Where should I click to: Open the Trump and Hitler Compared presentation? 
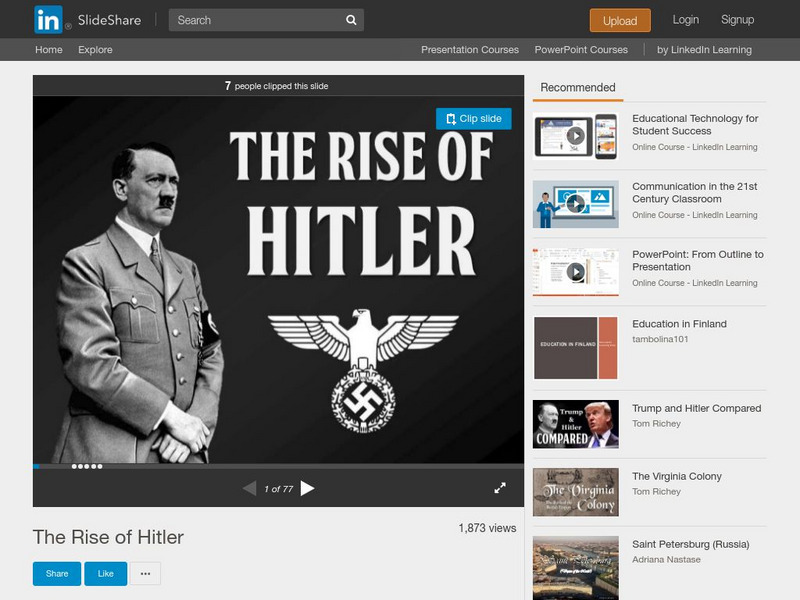pos(698,408)
